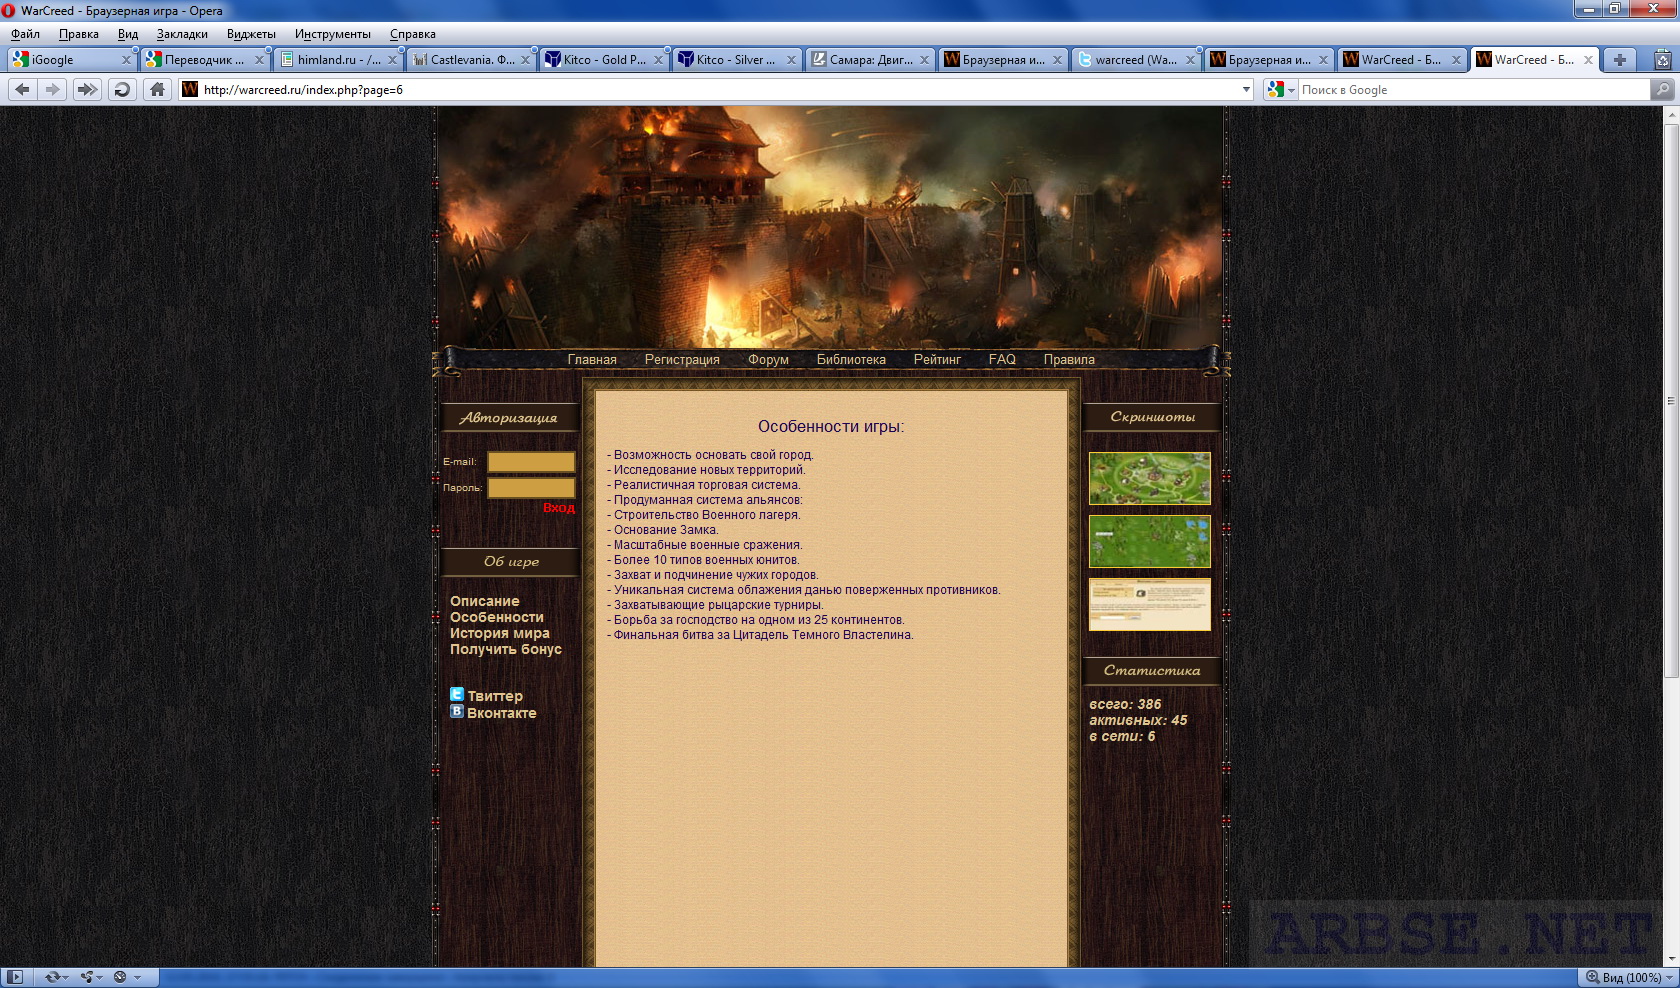Open the Рейтинг link

(937, 359)
